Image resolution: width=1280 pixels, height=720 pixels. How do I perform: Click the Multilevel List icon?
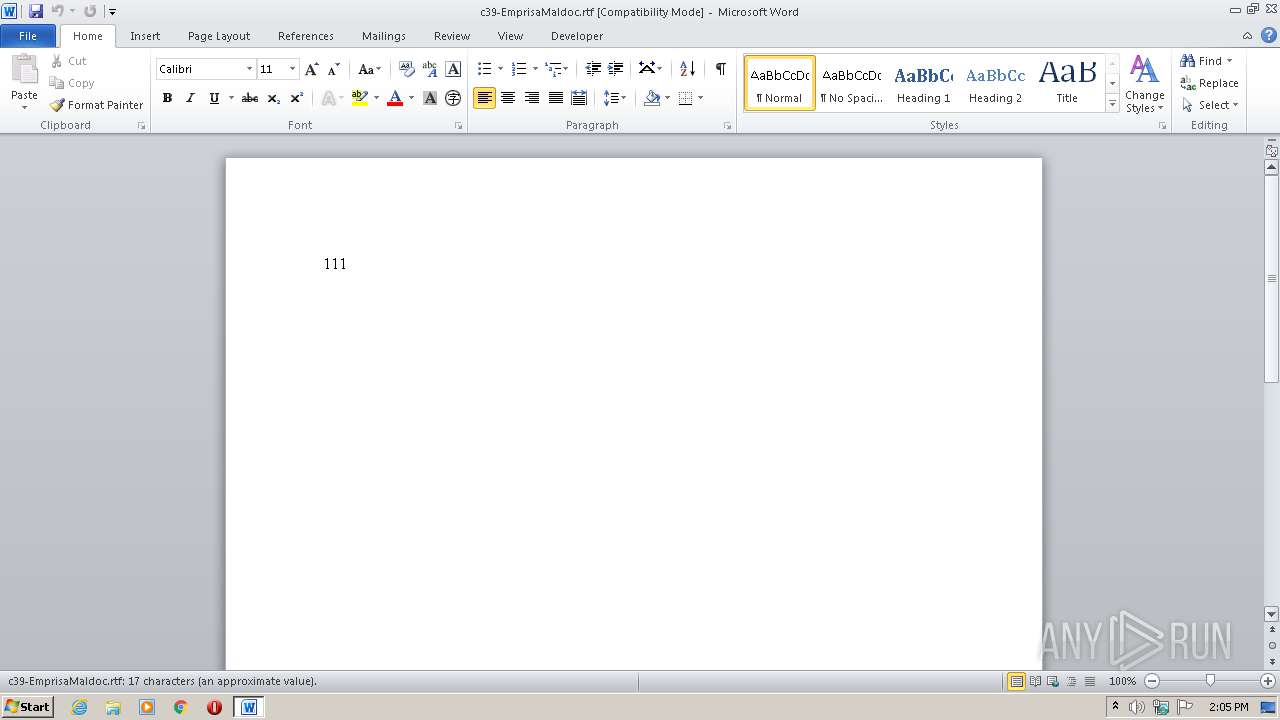click(553, 69)
